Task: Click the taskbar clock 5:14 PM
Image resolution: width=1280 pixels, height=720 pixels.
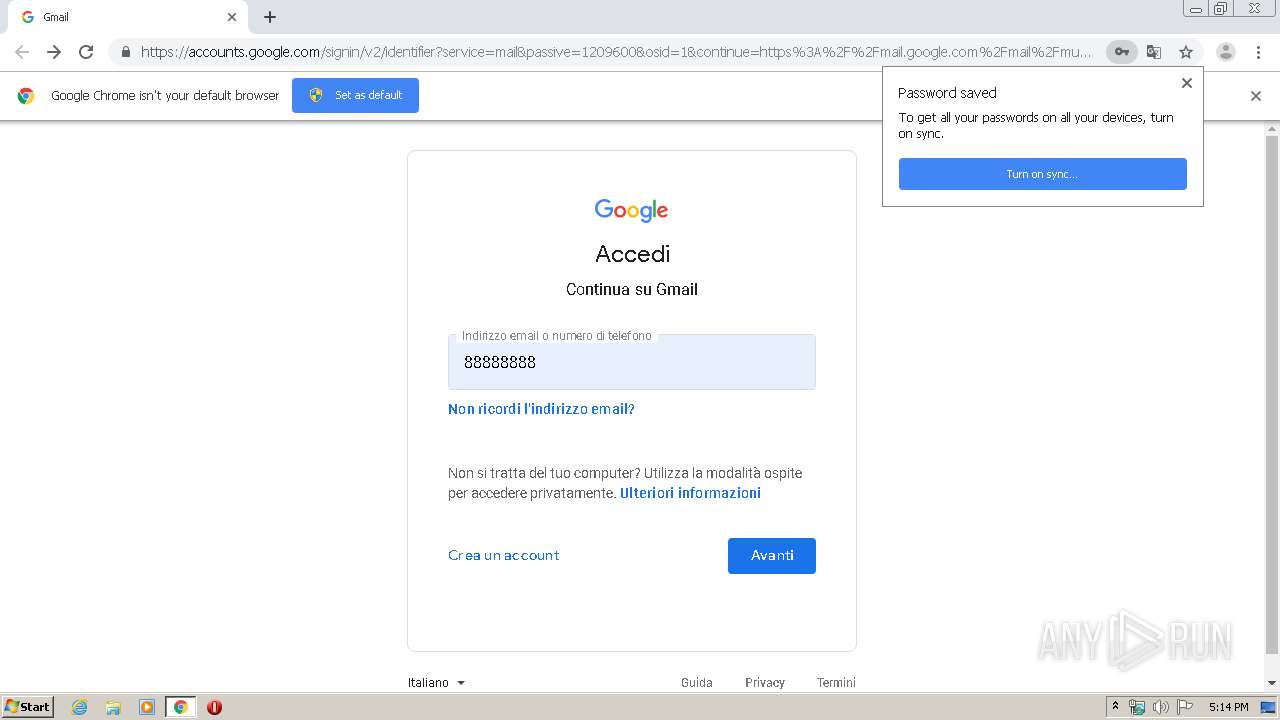Action: (1228, 707)
